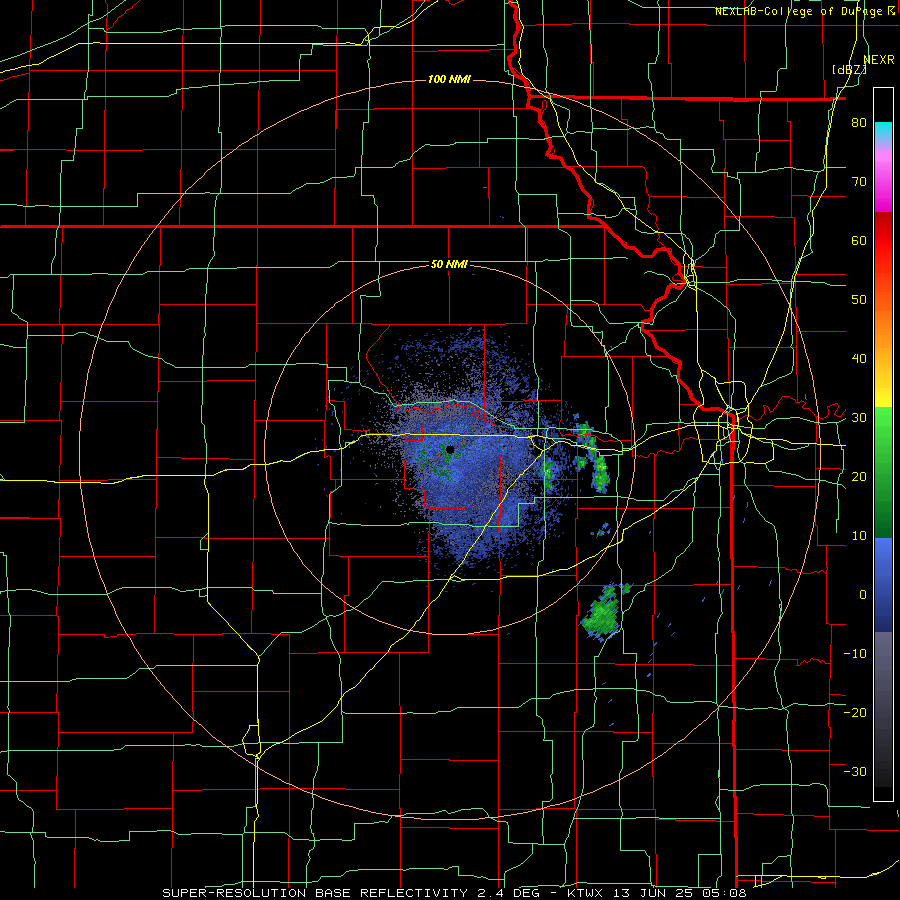Click the [dBZ] legend unit label

point(849,70)
